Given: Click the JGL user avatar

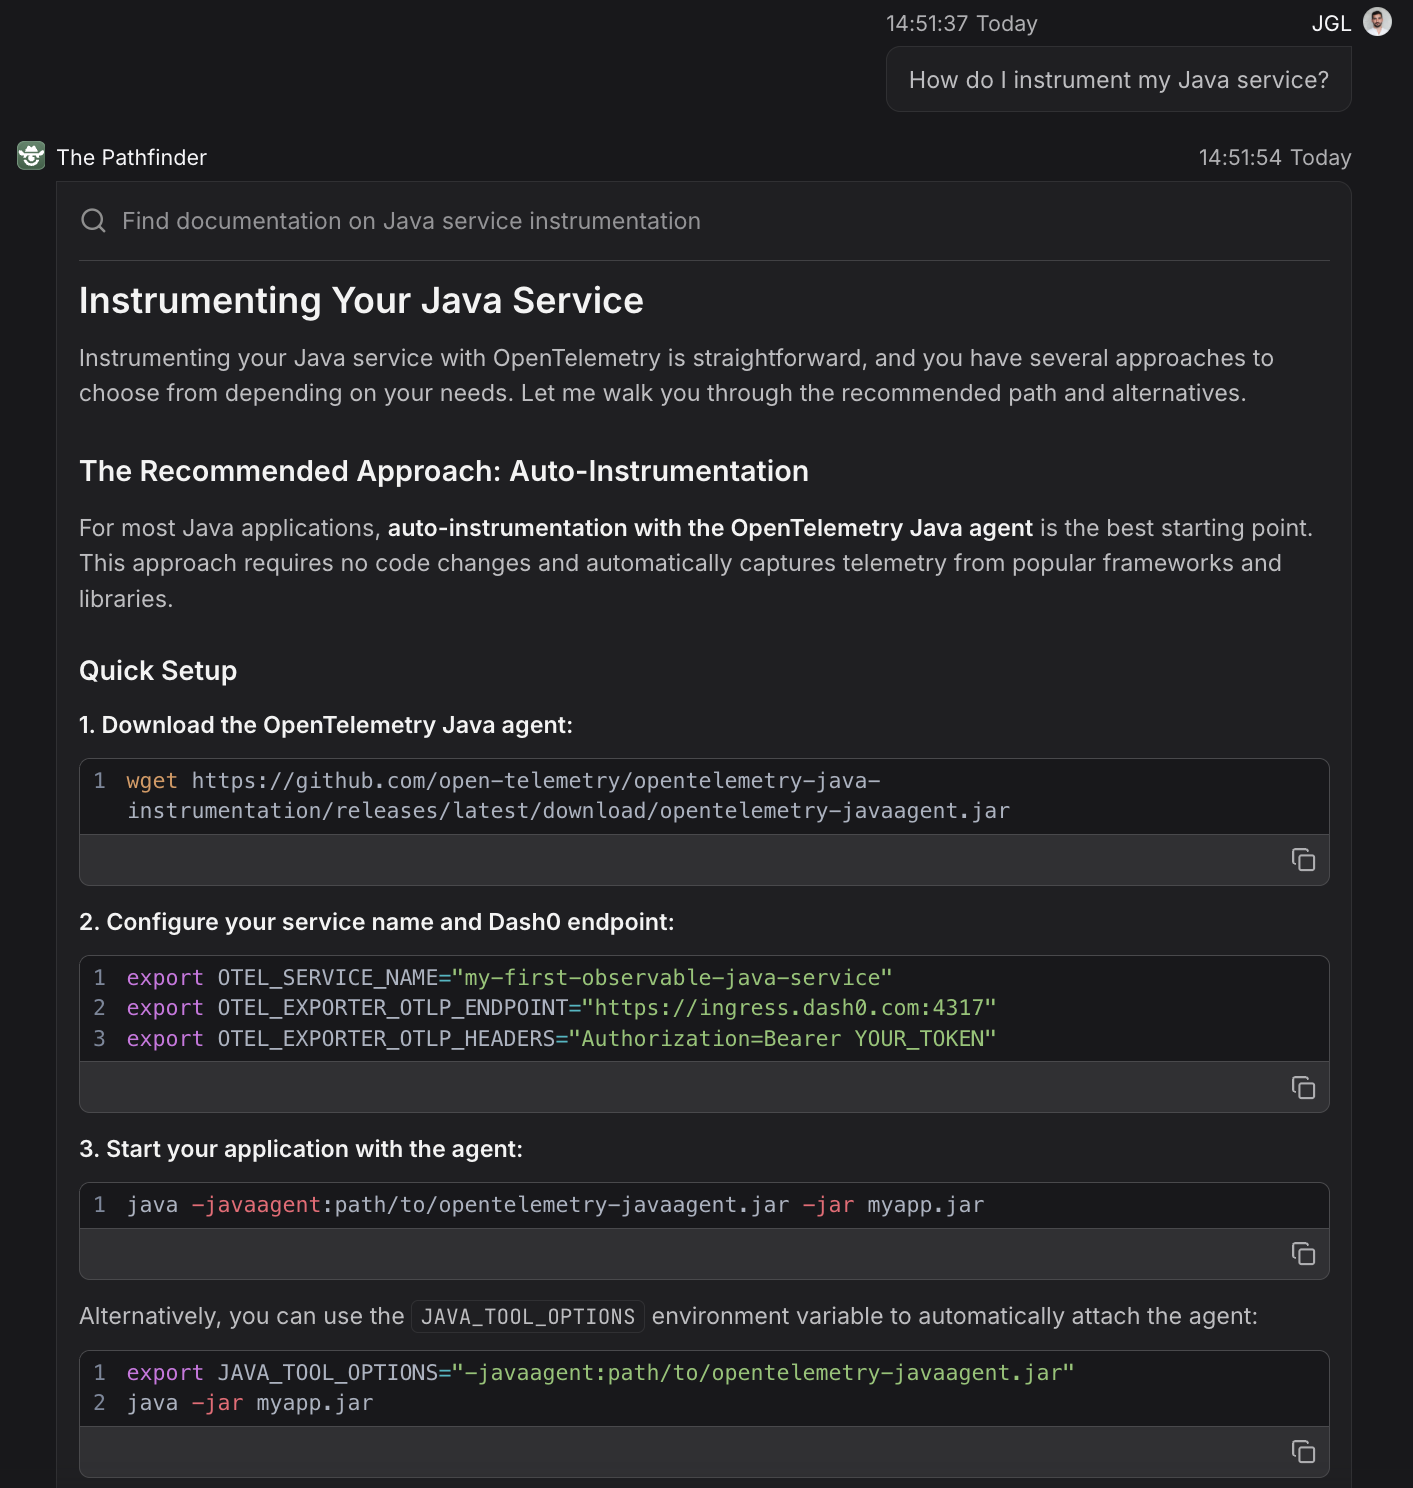Looking at the screenshot, I should click(1377, 22).
